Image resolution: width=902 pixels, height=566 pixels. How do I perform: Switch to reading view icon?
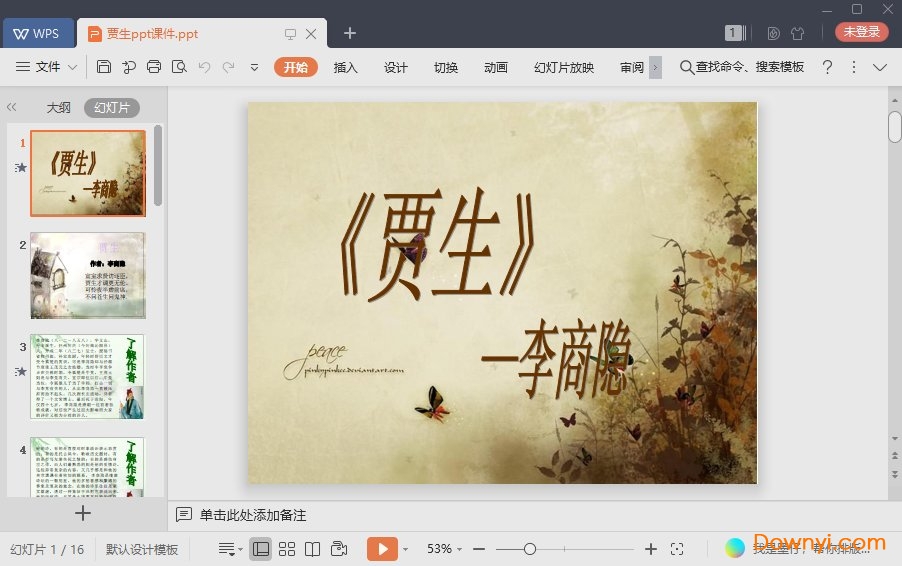pyautogui.click(x=312, y=549)
